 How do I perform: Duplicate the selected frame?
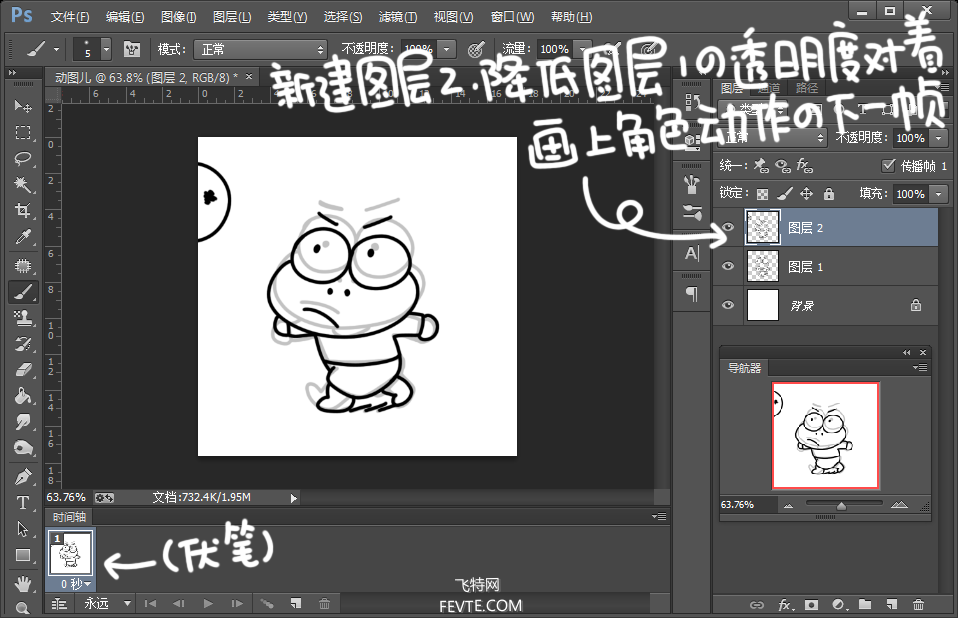coord(296,604)
